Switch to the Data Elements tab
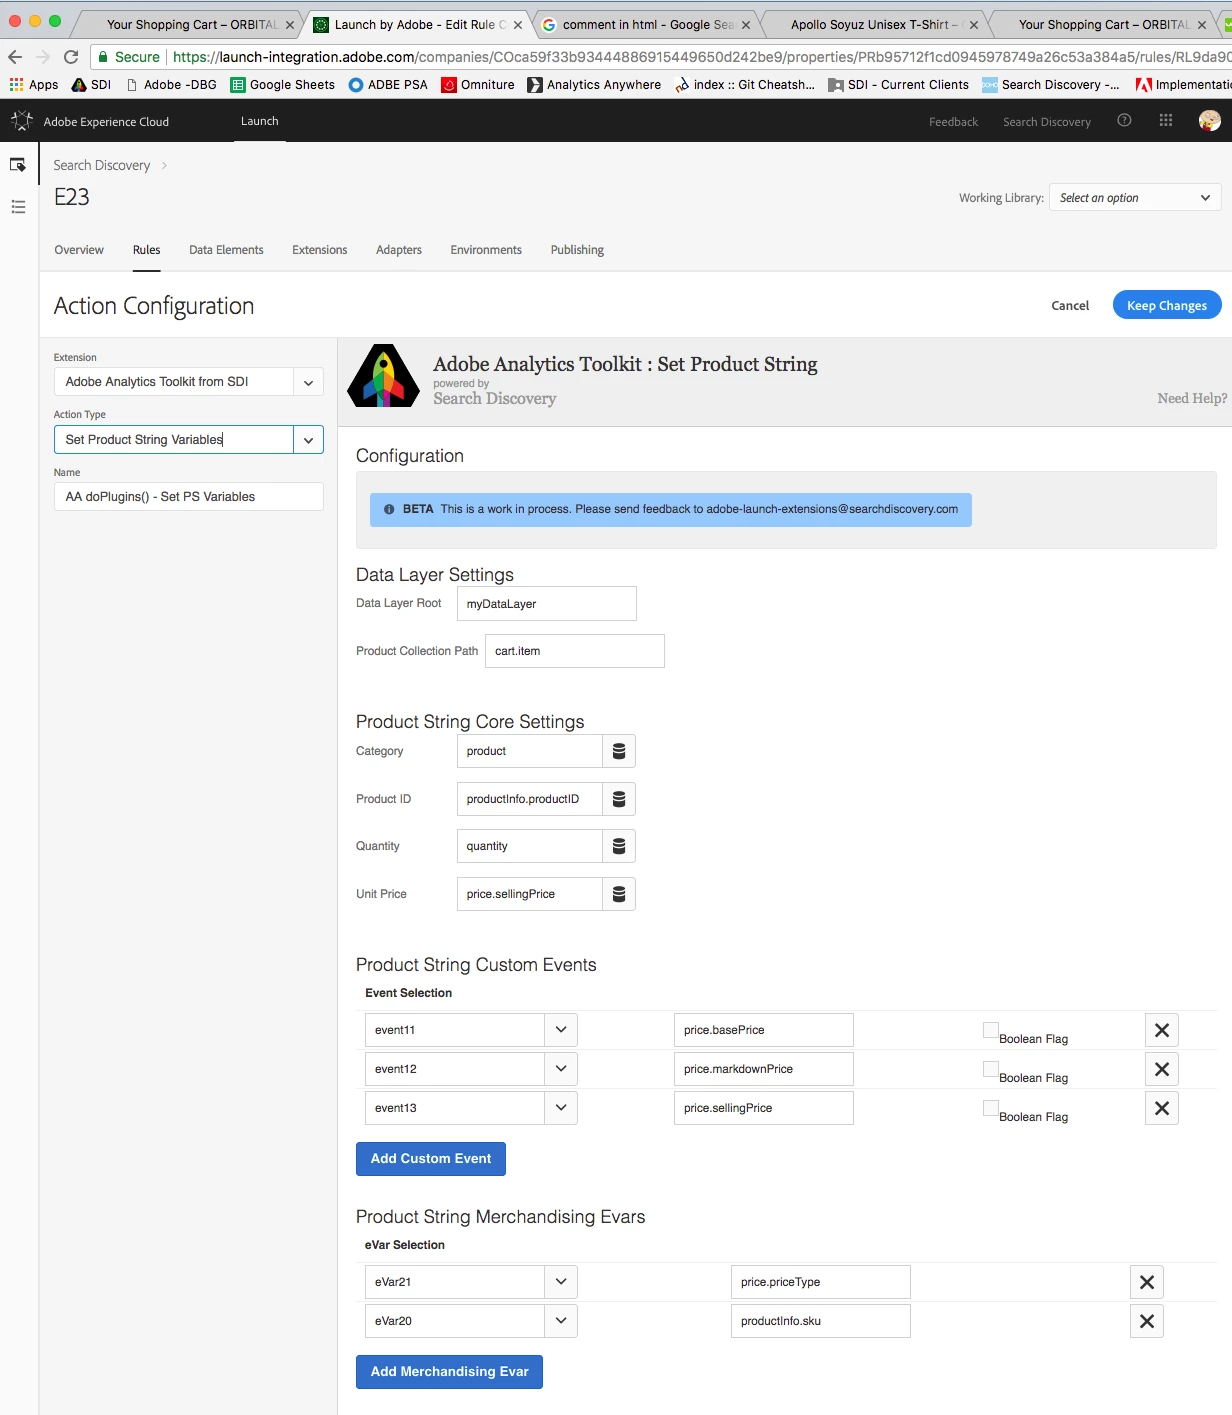Screen dimensions: 1232x1415 [226, 250]
